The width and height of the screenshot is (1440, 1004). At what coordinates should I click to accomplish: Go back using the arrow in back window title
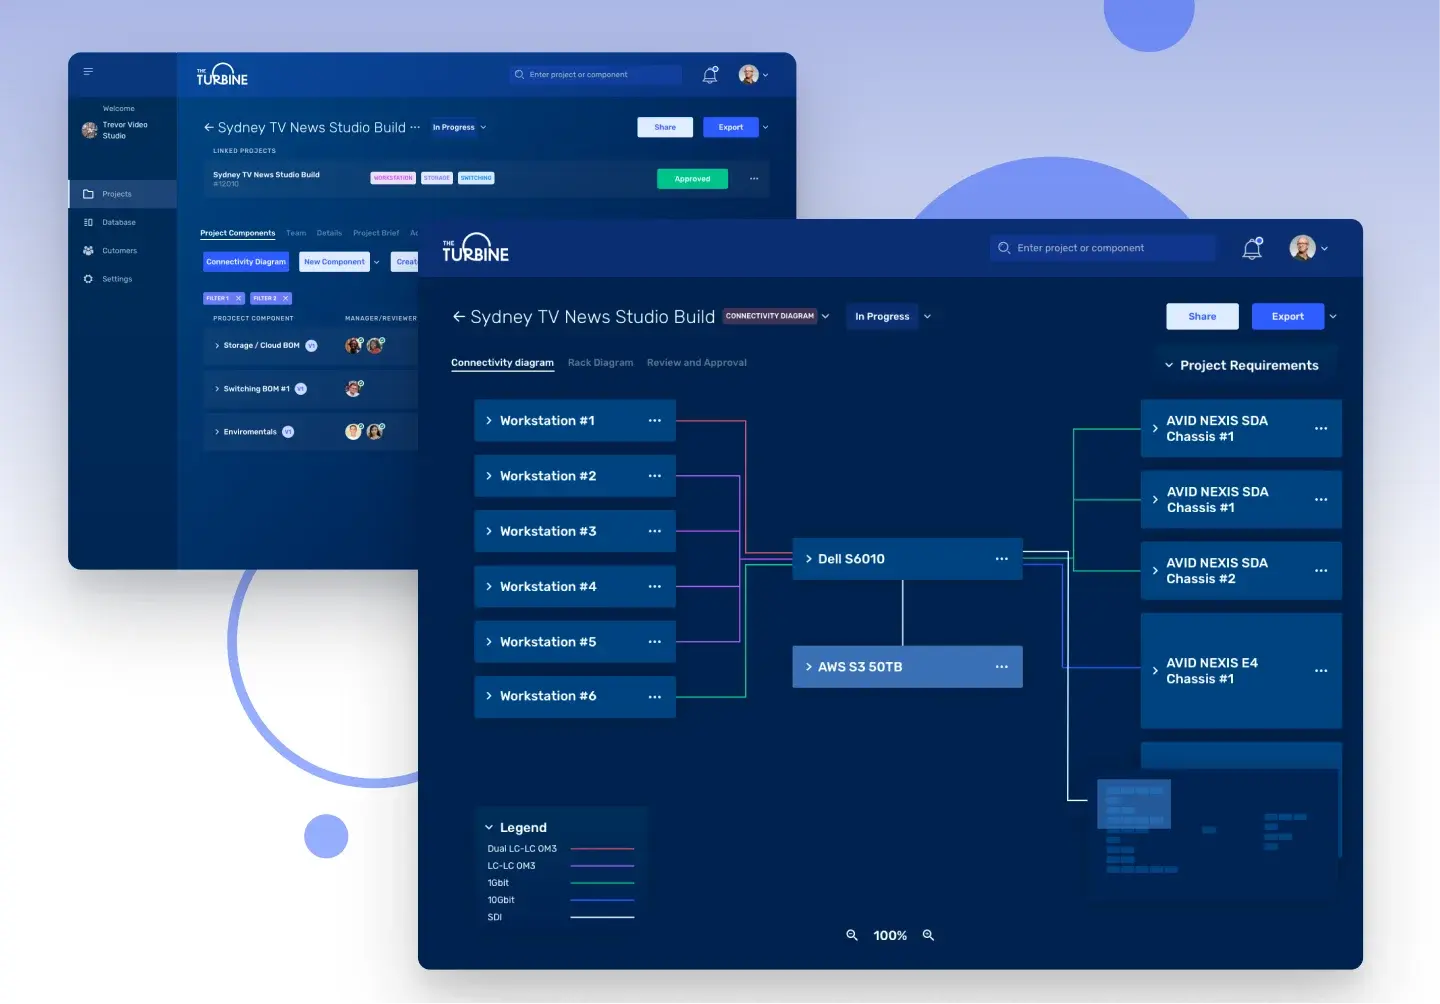click(x=209, y=127)
